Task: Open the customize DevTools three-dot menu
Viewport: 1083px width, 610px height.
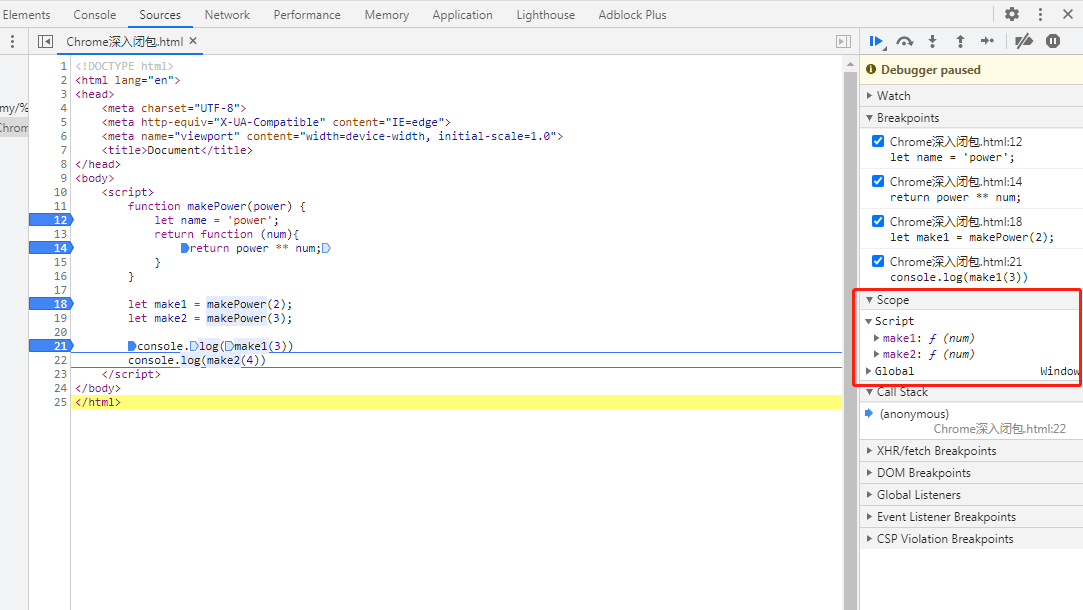Action: pyautogui.click(x=1040, y=14)
